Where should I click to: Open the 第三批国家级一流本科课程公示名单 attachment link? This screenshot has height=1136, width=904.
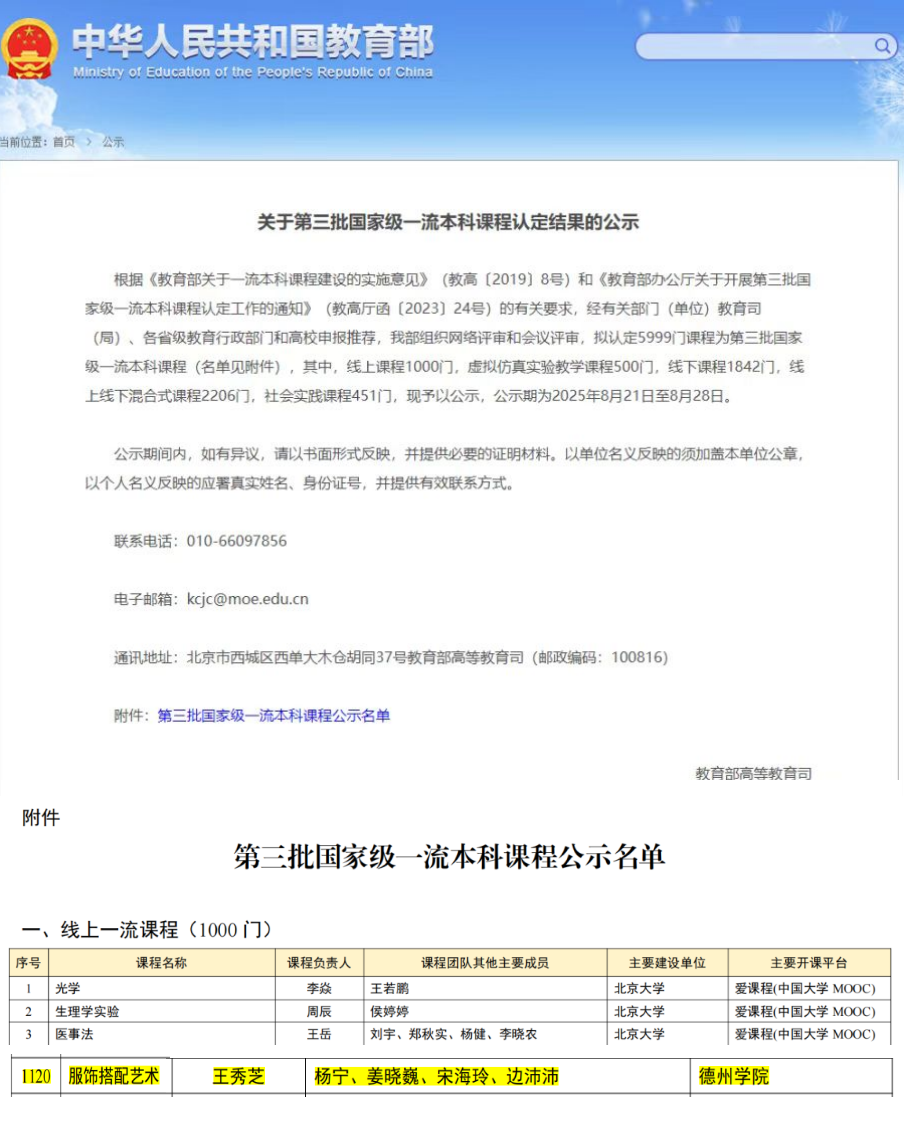(273, 715)
